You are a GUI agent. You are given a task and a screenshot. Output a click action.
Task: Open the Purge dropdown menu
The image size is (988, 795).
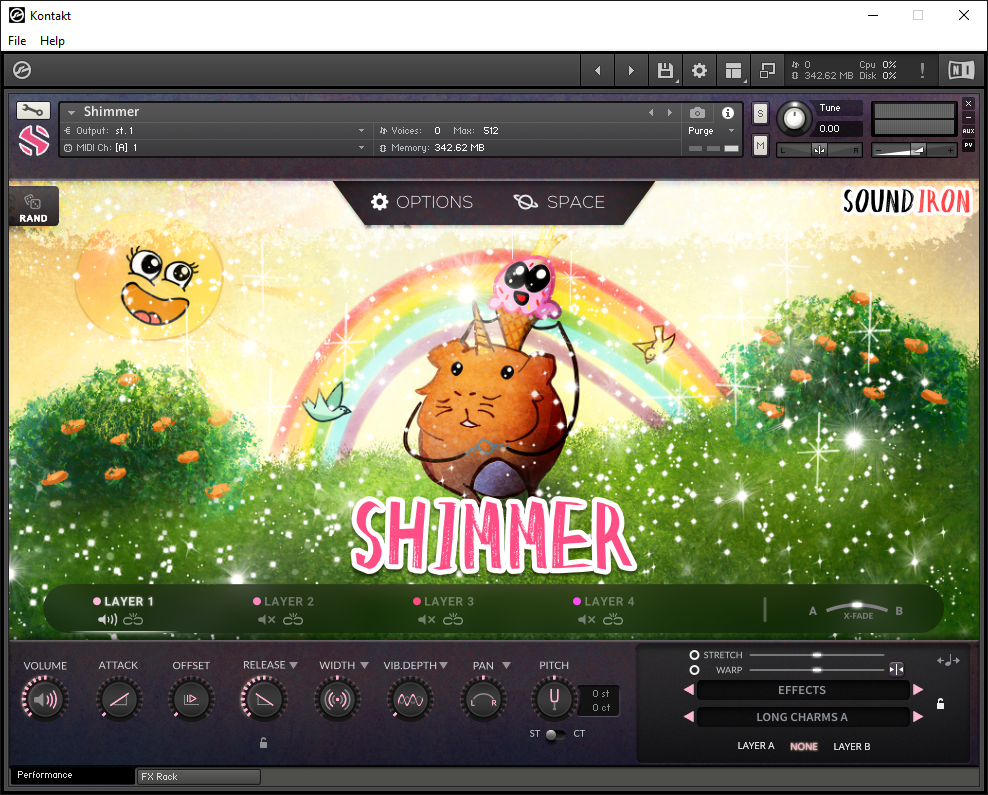(711, 130)
